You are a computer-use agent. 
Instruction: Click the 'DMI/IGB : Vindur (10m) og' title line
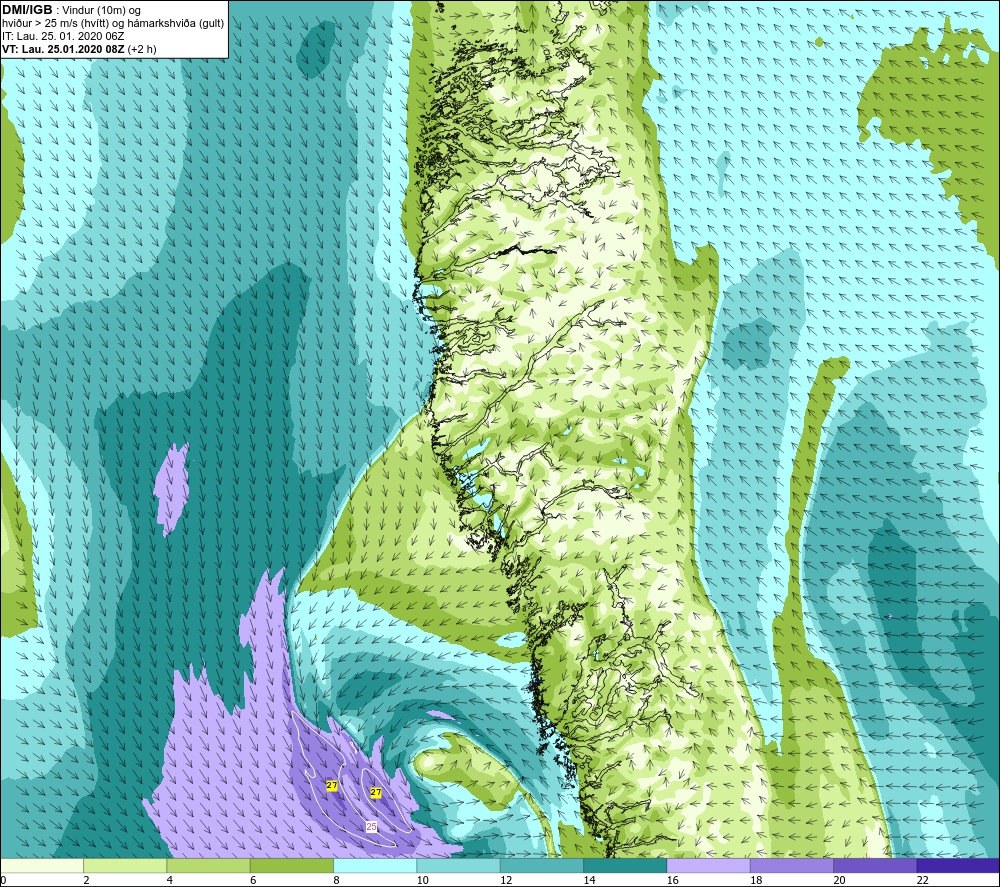click(71, 10)
